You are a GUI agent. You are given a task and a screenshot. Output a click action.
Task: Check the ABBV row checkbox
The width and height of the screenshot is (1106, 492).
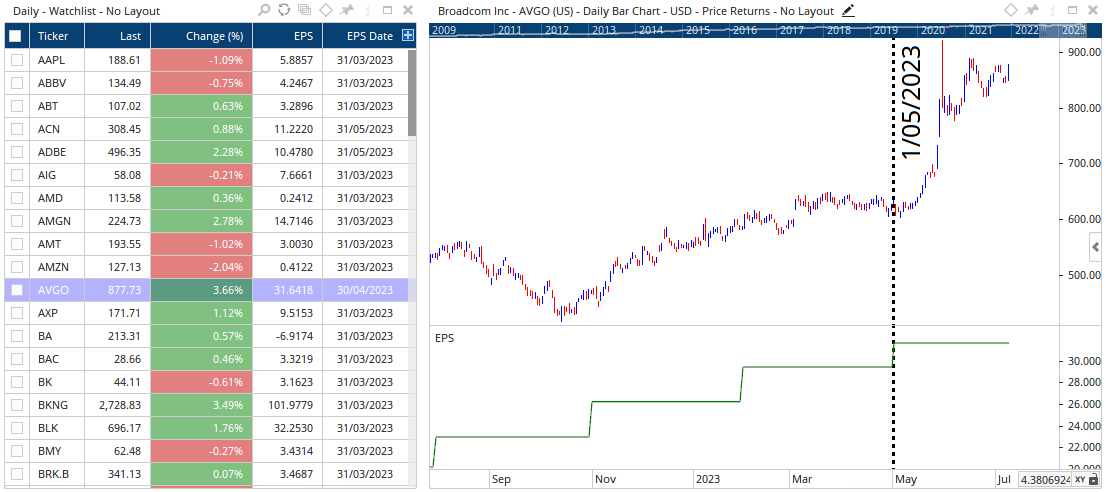pyautogui.click(x=17, y=83)
